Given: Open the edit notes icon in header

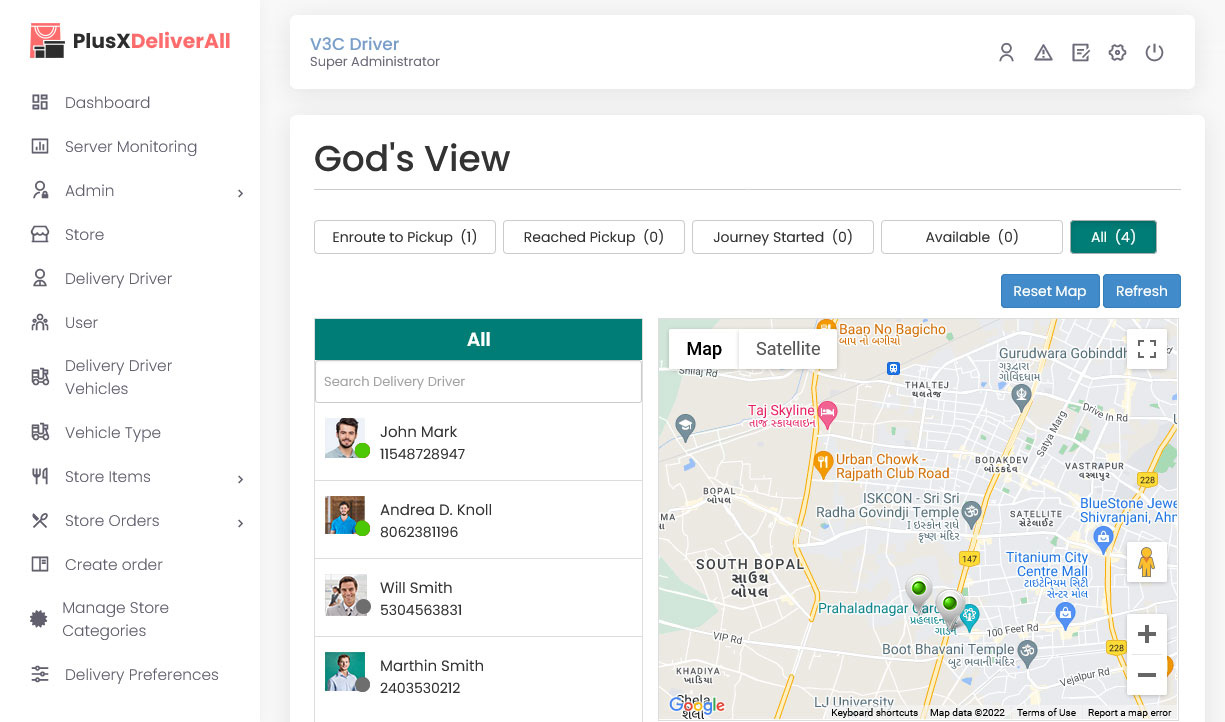Looking at the screenshot, I should coord(1080,53).
